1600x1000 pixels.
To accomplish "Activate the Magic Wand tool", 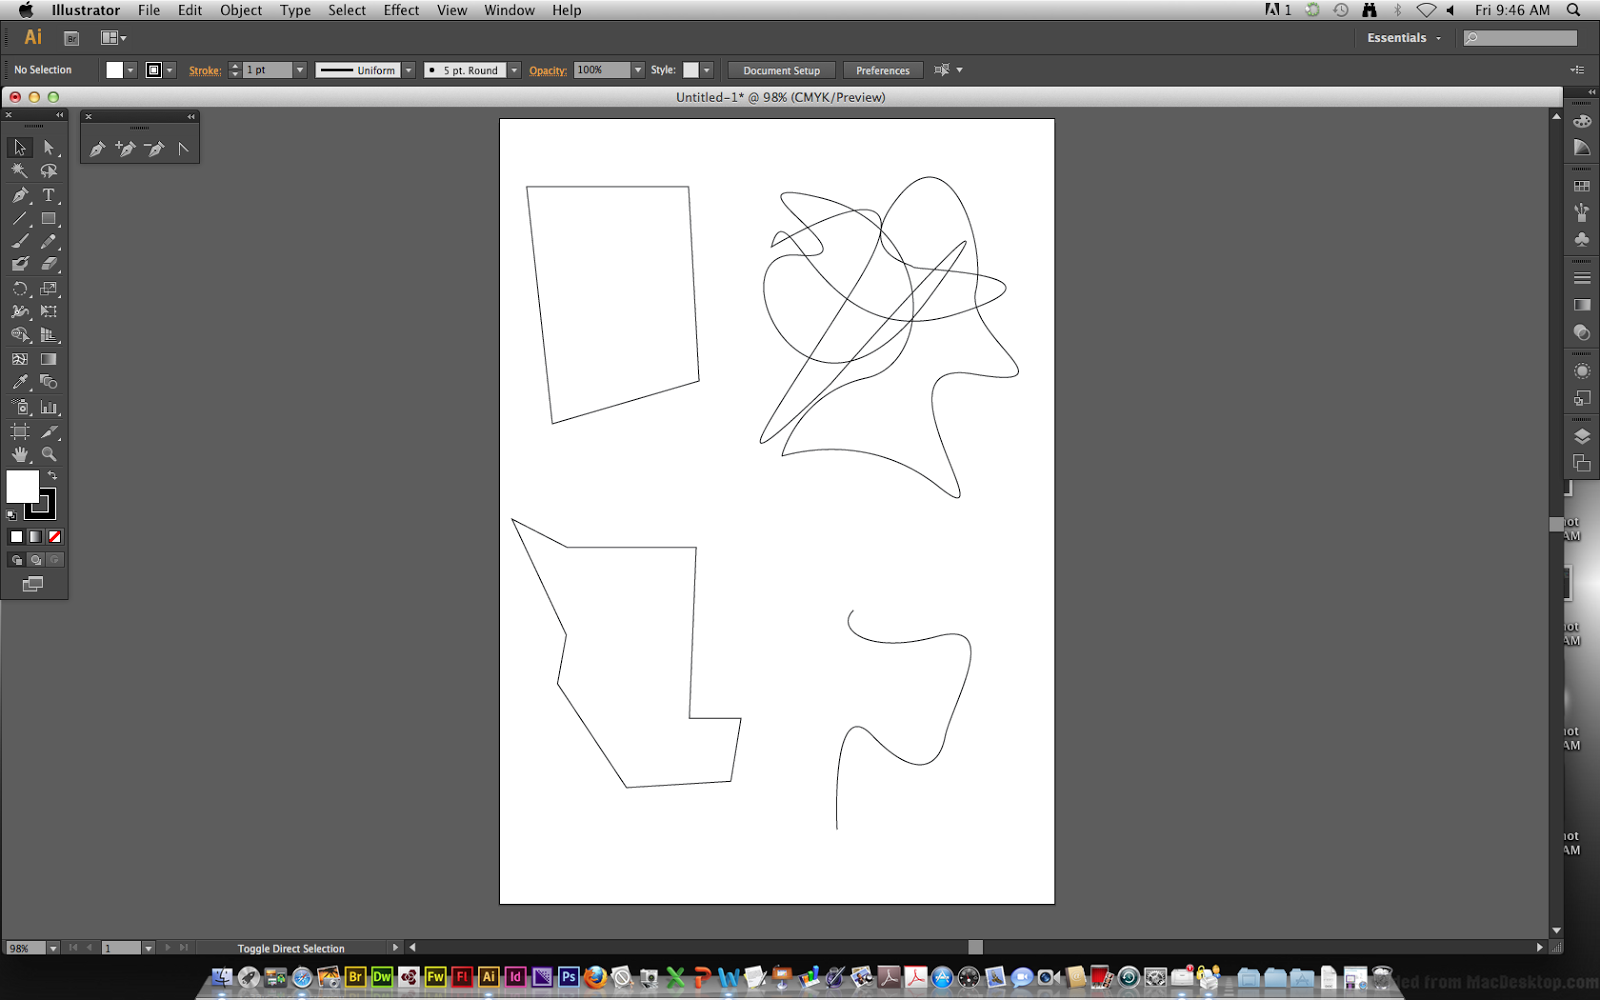I will point(19,171).
